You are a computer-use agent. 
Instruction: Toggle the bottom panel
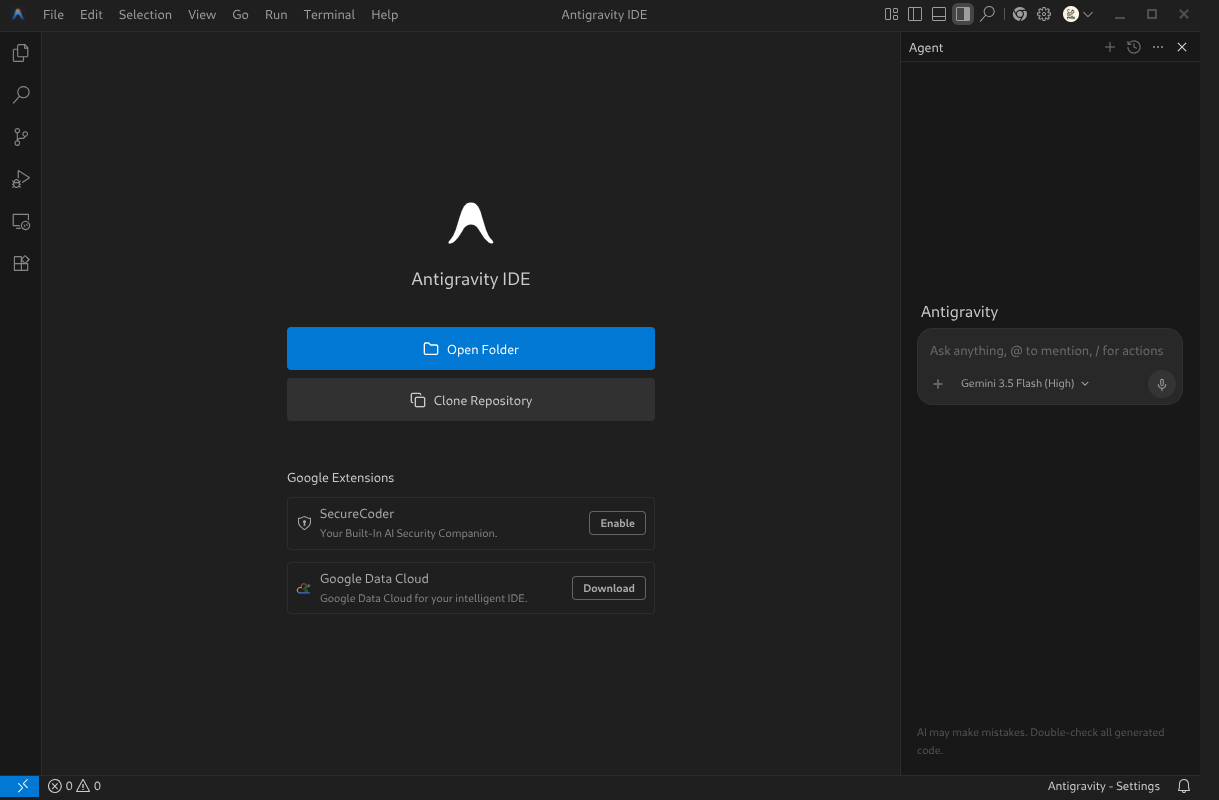point(939,14)
